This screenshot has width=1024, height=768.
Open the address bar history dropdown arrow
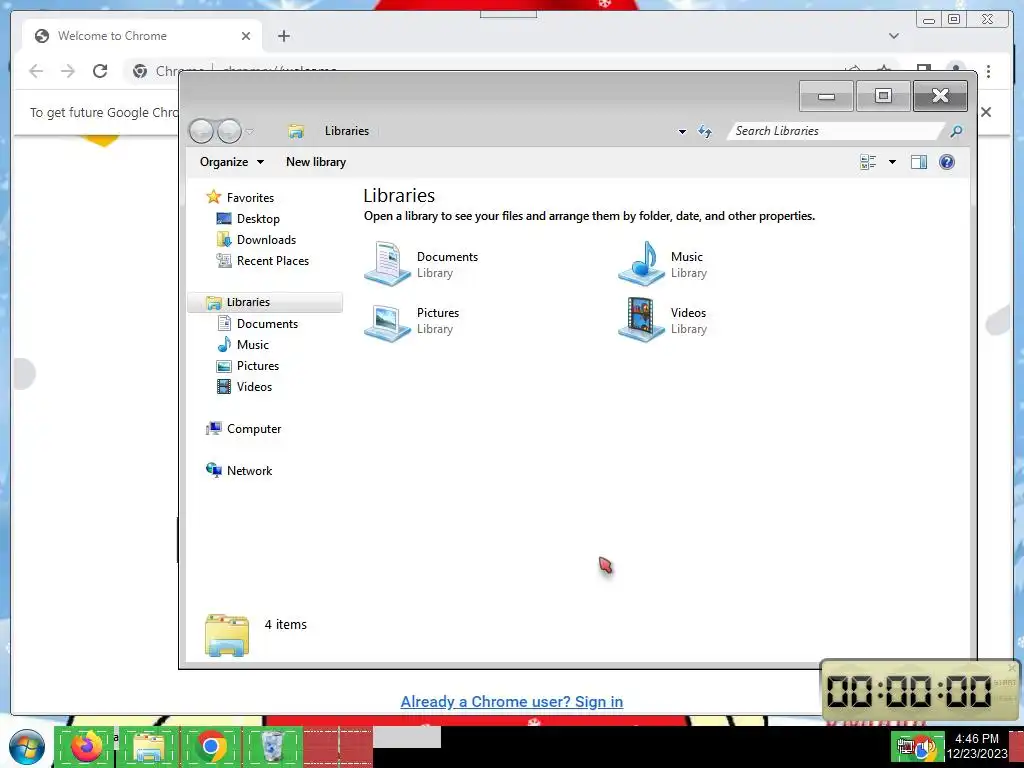pos(682,131)
